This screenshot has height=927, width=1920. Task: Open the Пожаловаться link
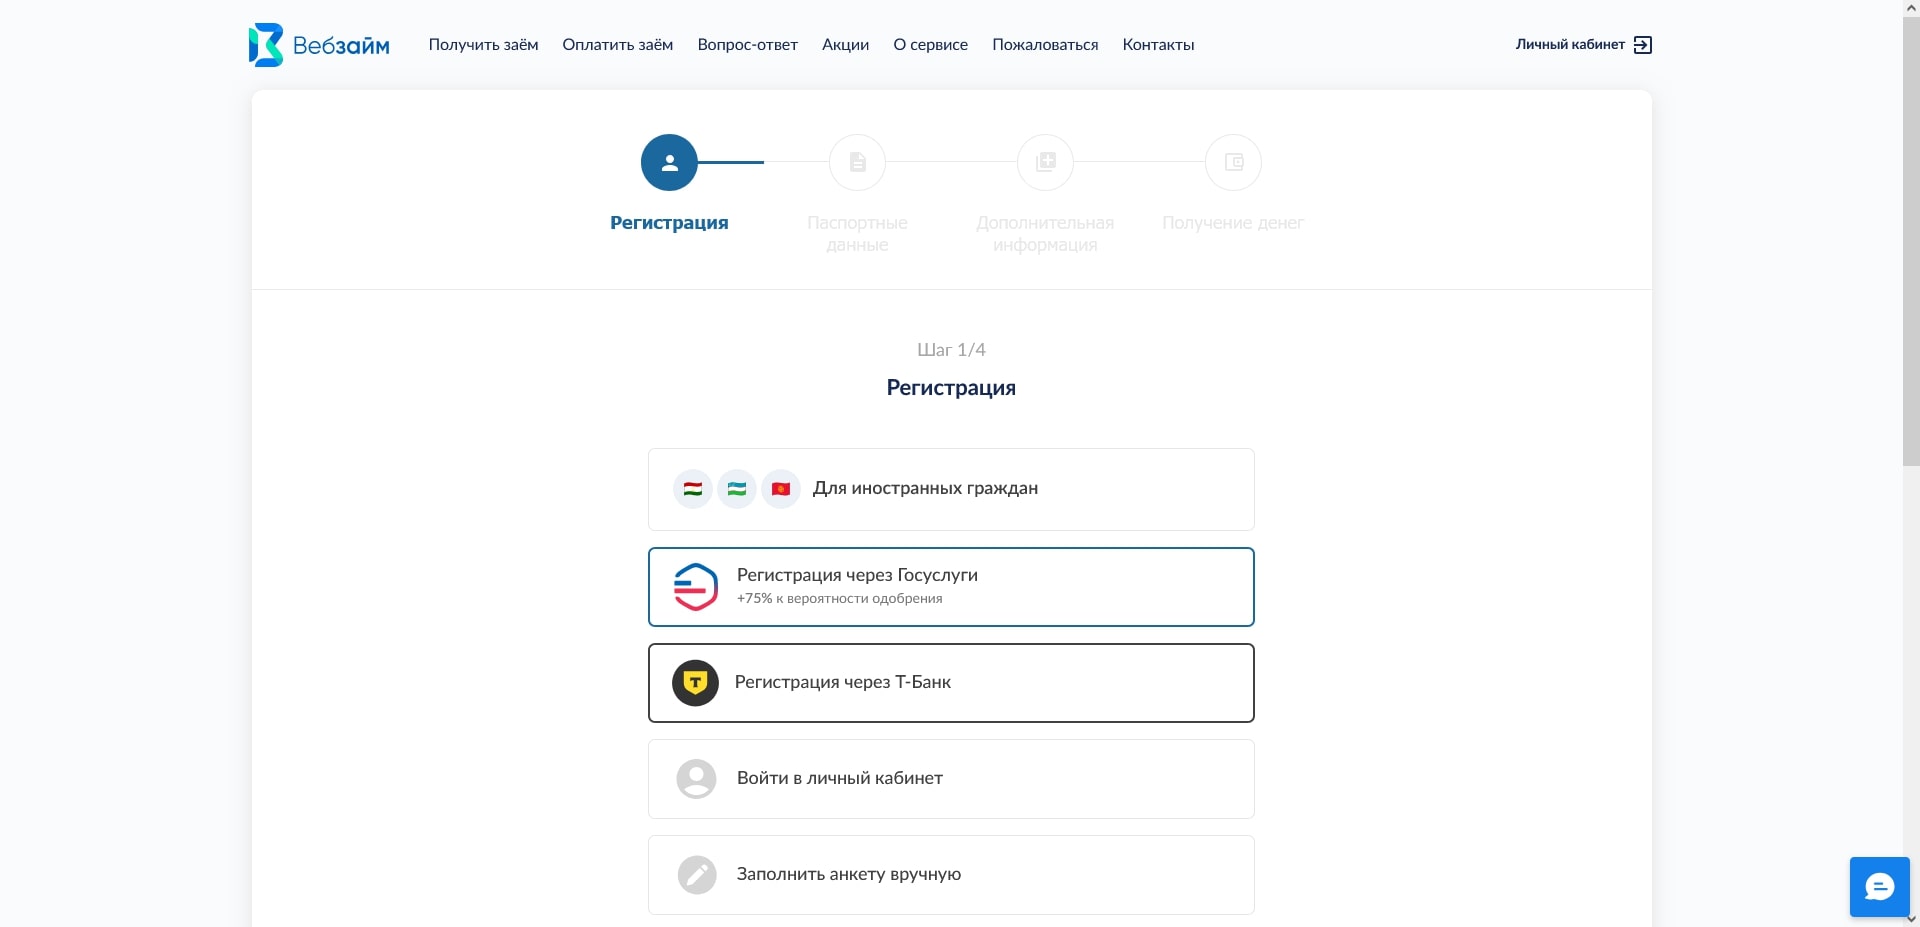1044,45
